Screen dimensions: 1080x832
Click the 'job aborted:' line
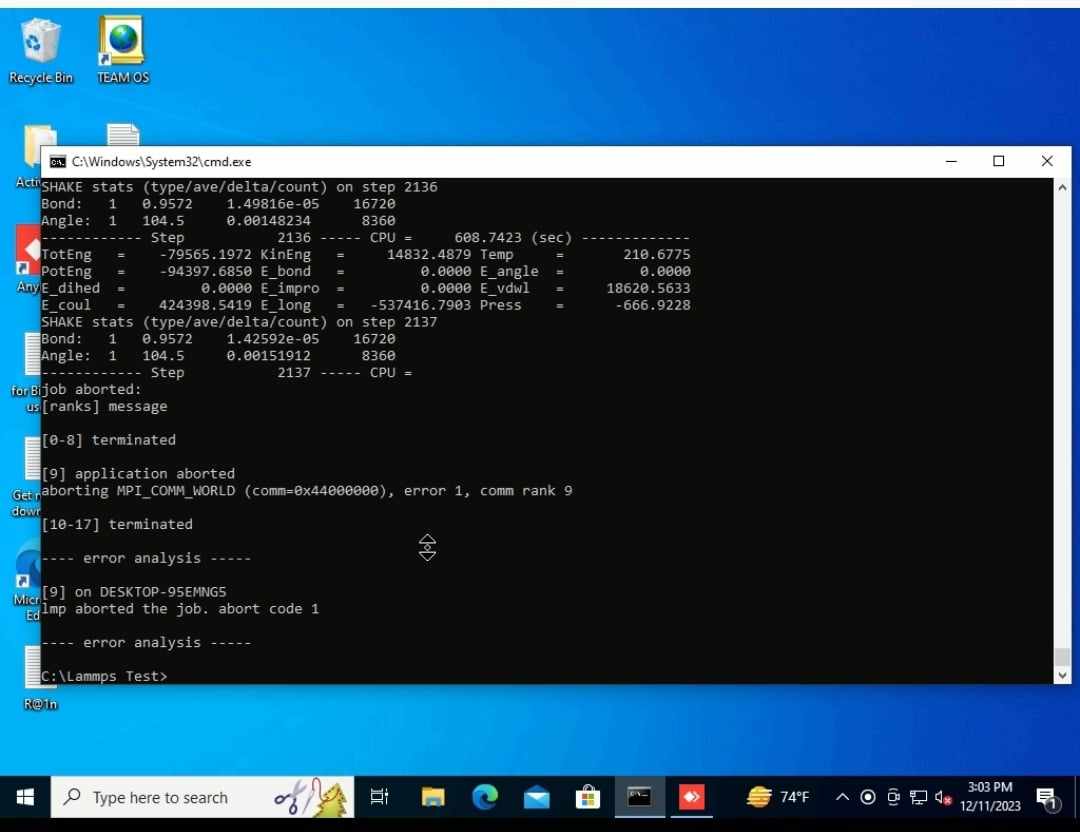pyautogui.click(x=91, y=390)
